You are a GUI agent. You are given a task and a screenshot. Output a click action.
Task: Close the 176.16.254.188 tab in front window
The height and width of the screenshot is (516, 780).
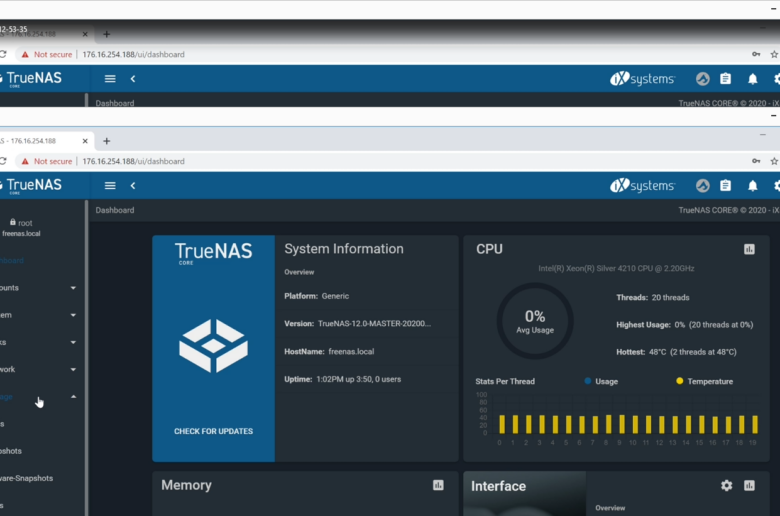85,141
